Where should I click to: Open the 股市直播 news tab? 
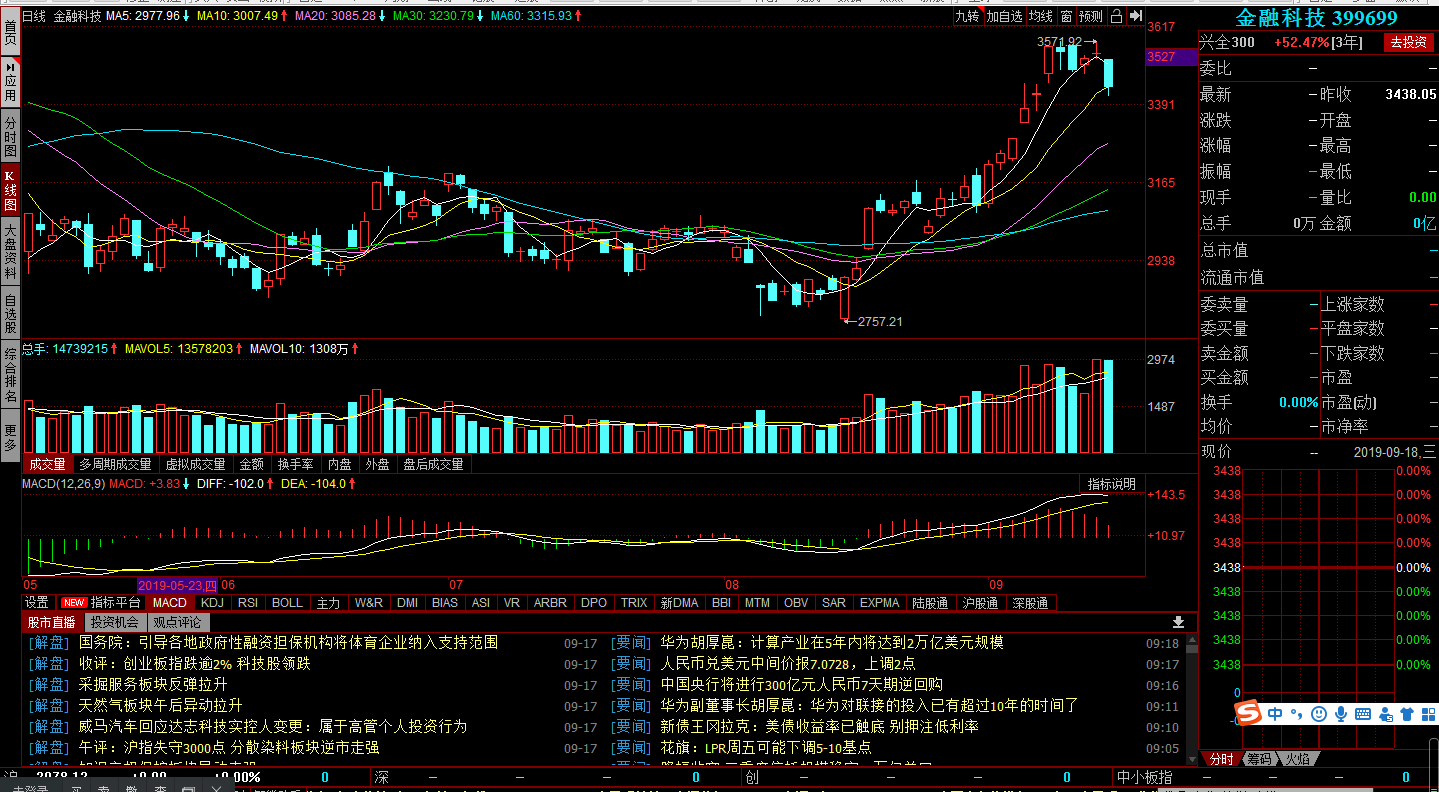(x=50, y=622)
